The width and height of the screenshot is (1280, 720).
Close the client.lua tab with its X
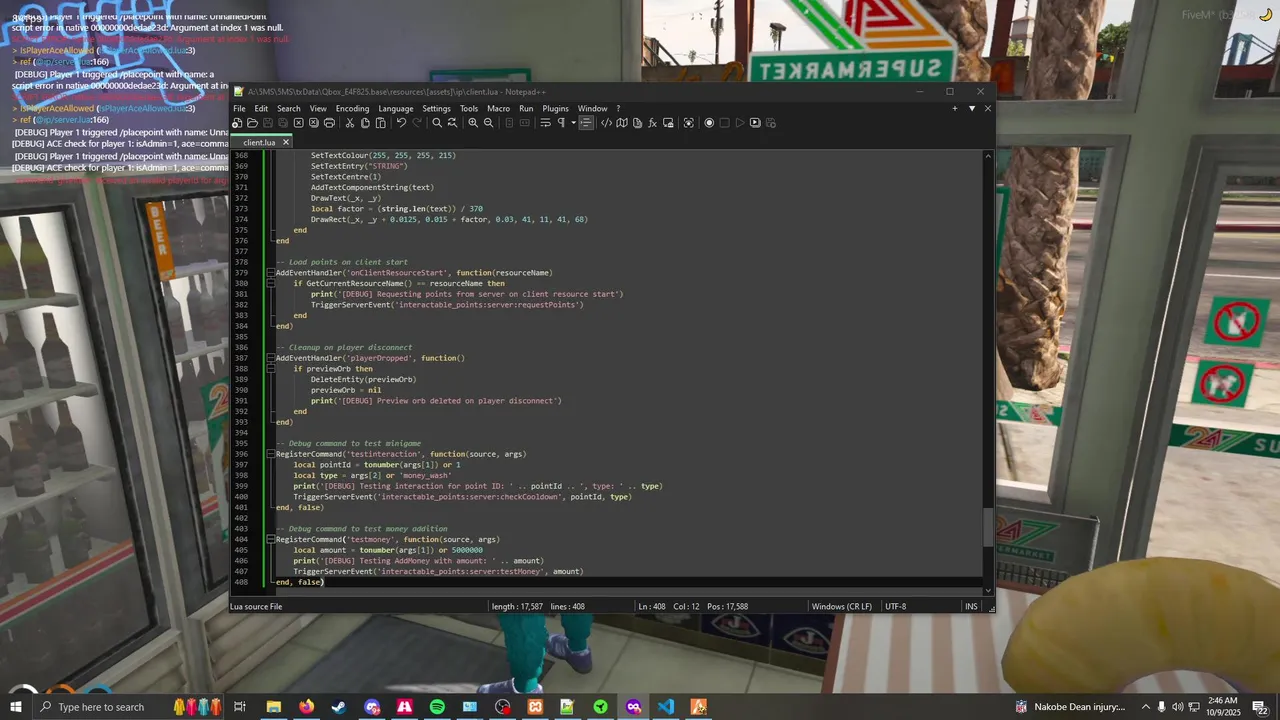click(x=285, y=142)
